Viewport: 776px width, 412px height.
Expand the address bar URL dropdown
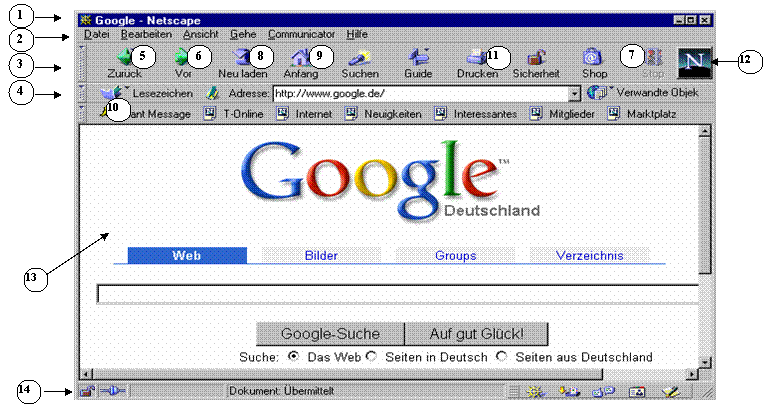(574, 93)
